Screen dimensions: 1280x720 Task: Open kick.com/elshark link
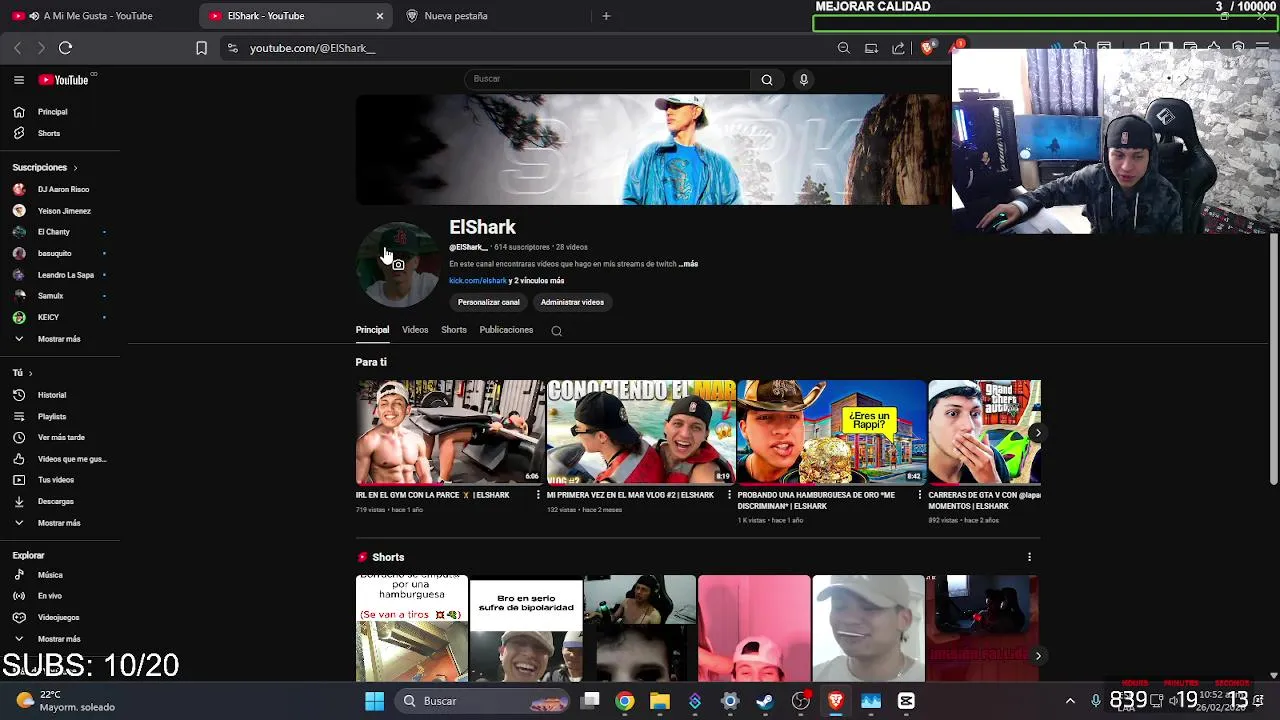click(477, 281)
